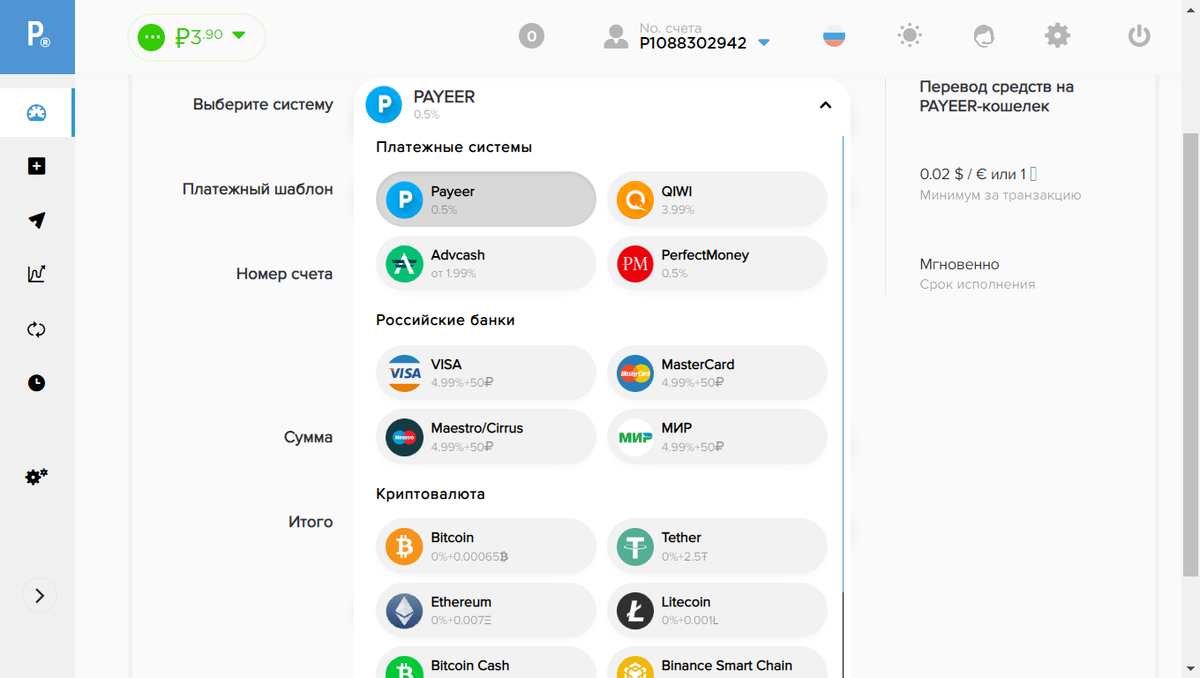This screenshot has height=678, width=1200.
Task: Select QIWI payment system option
Action: point(717,200)
